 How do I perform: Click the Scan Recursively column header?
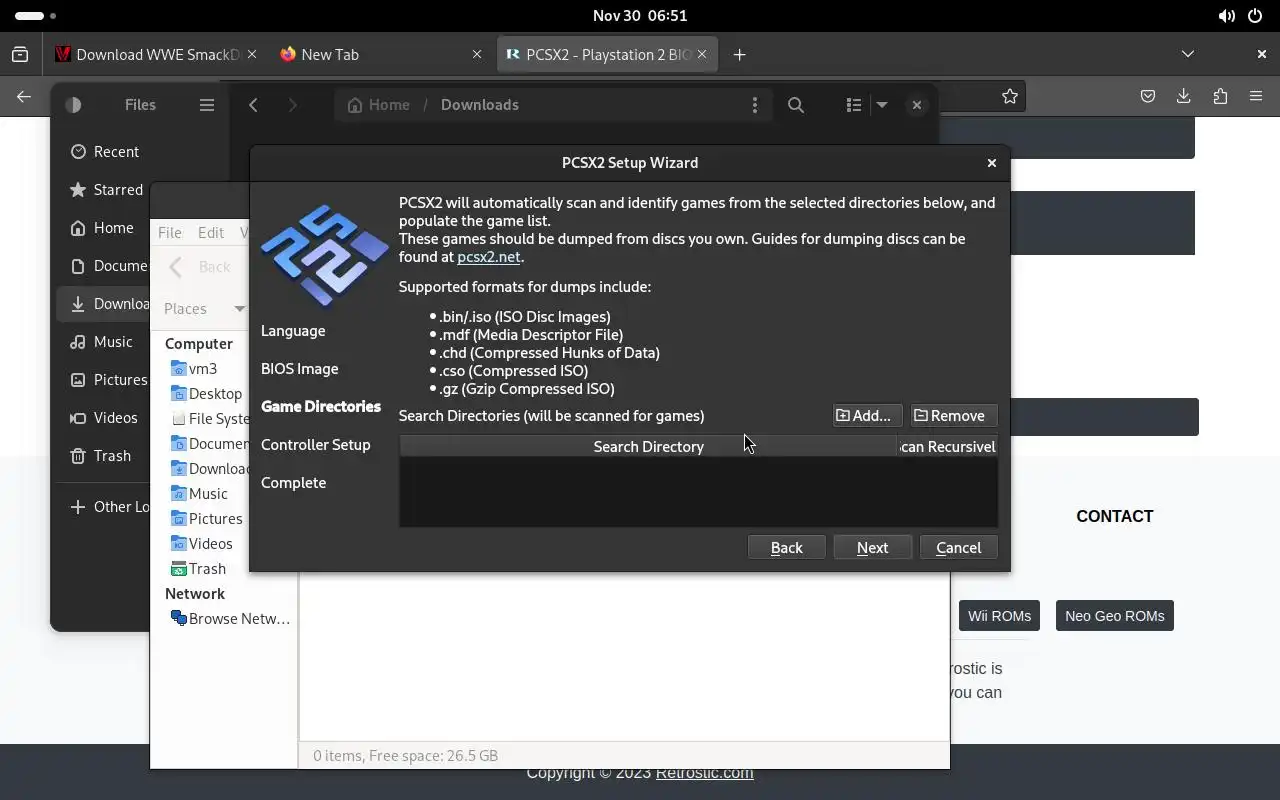point(947,446)
